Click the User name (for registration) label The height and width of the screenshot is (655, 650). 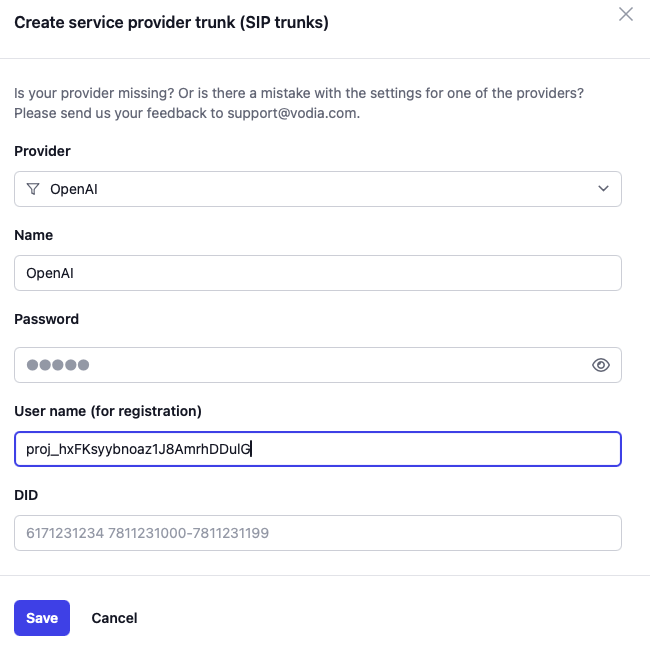click(108, 411)
